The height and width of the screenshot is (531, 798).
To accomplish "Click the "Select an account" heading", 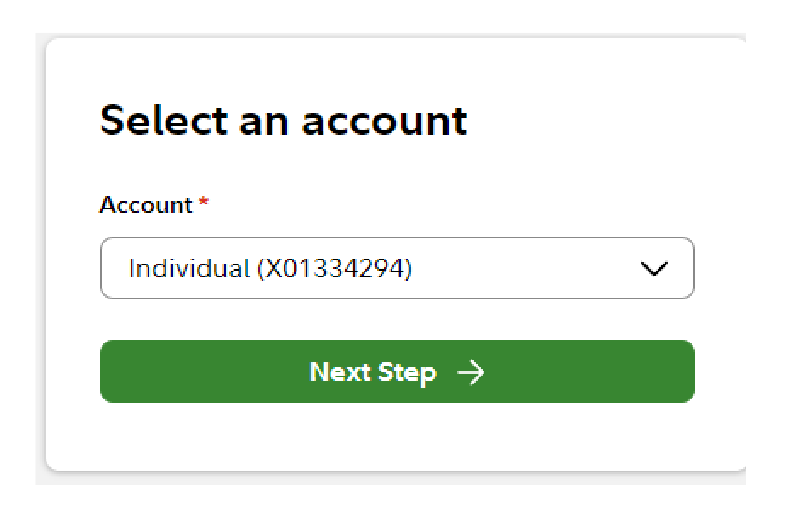I will click(284, 121).
